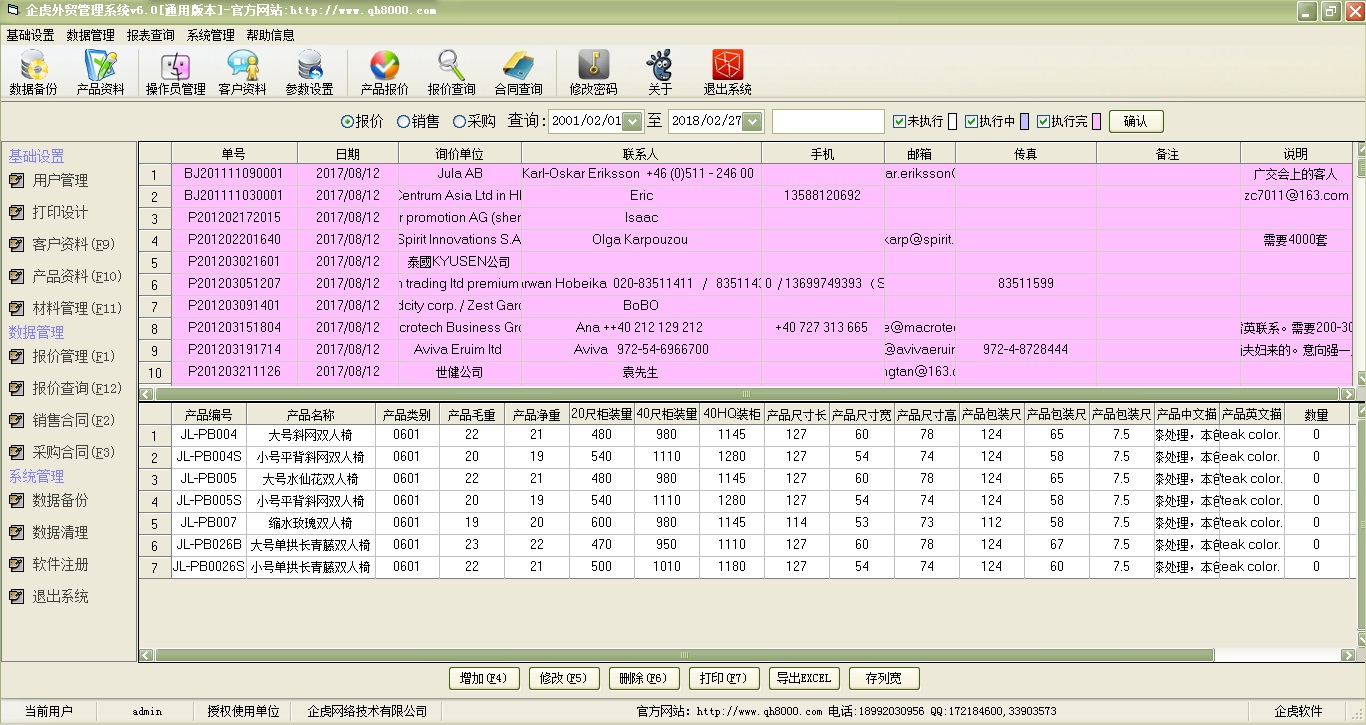The width and height of the screenshot is (1366, 725).
Task: Click the quotation table horizontal scrollbar
Action: click(746, 394)
